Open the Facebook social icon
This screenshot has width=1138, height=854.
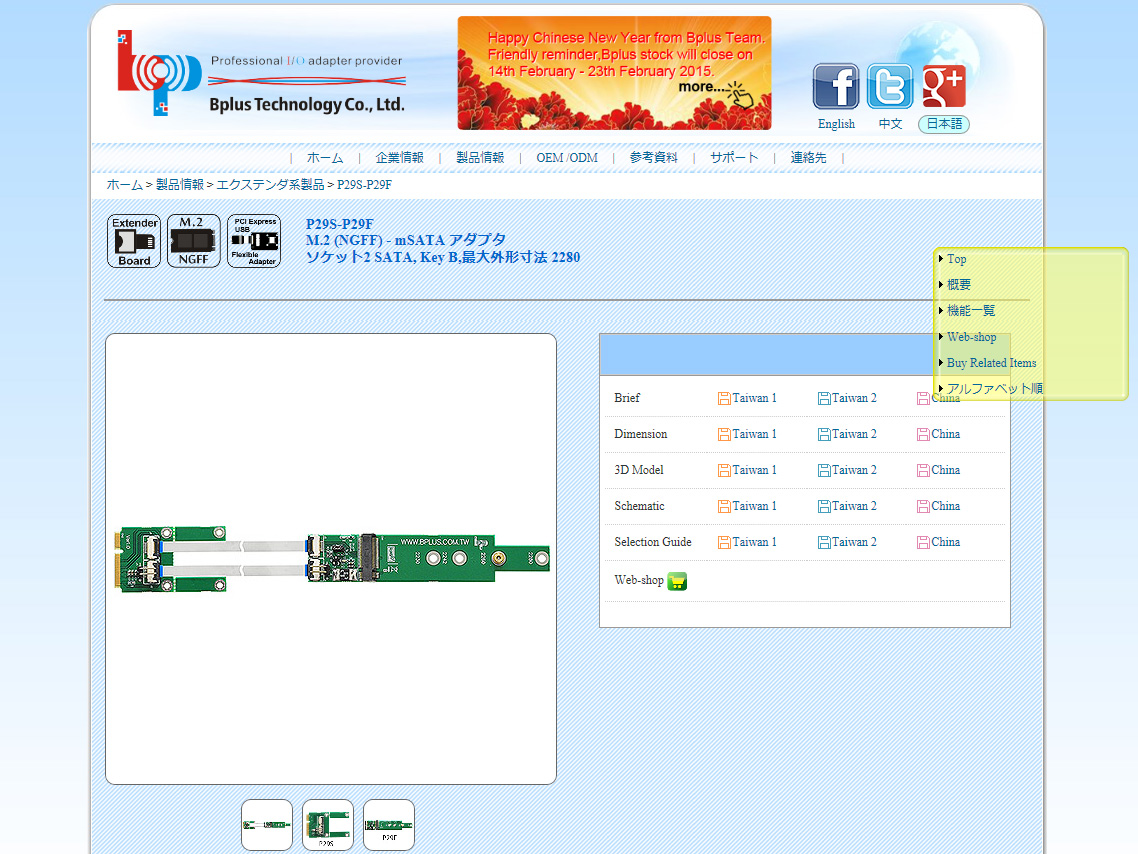(x=835, y=86)
